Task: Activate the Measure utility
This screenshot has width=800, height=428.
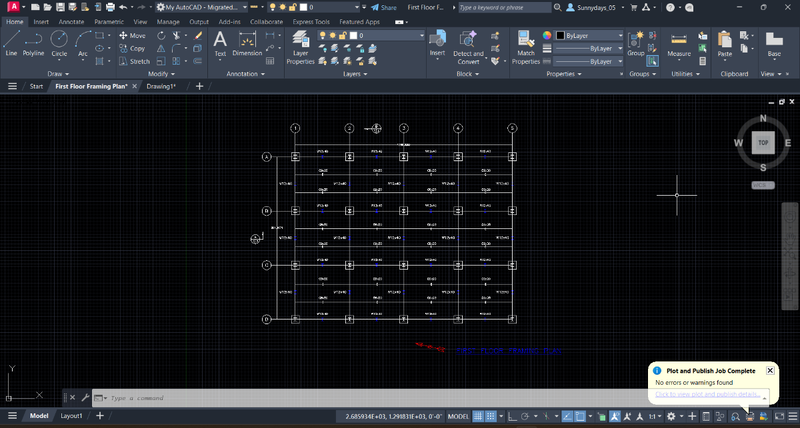Action: coord(679,42)
